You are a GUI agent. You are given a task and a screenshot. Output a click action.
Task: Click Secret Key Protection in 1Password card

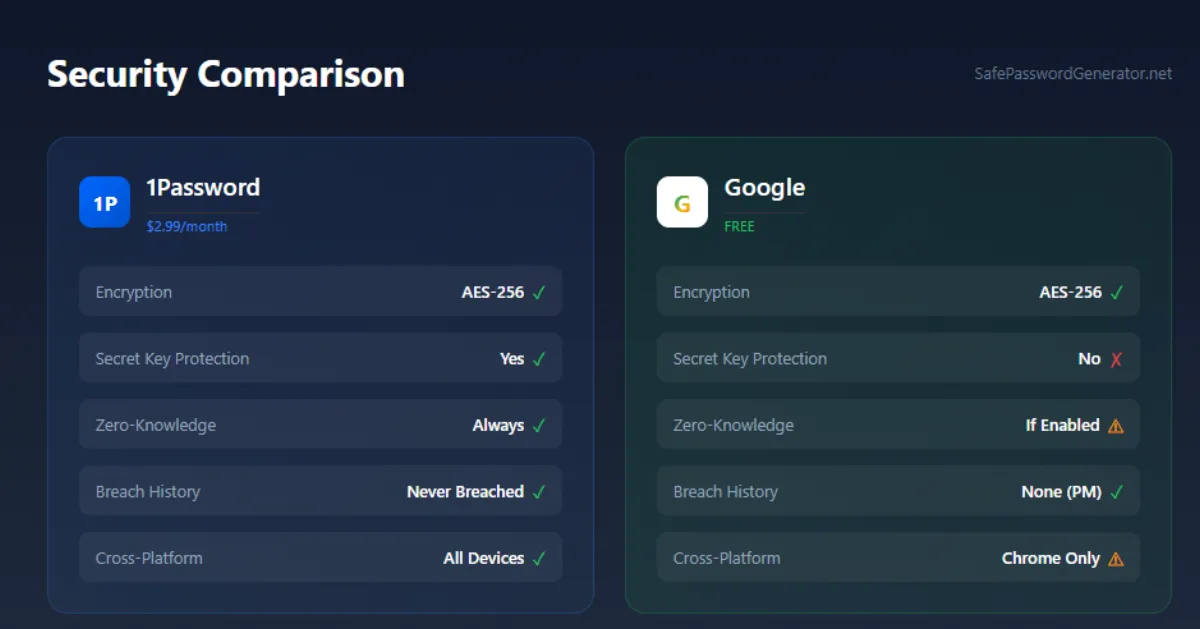click(172, 358)
